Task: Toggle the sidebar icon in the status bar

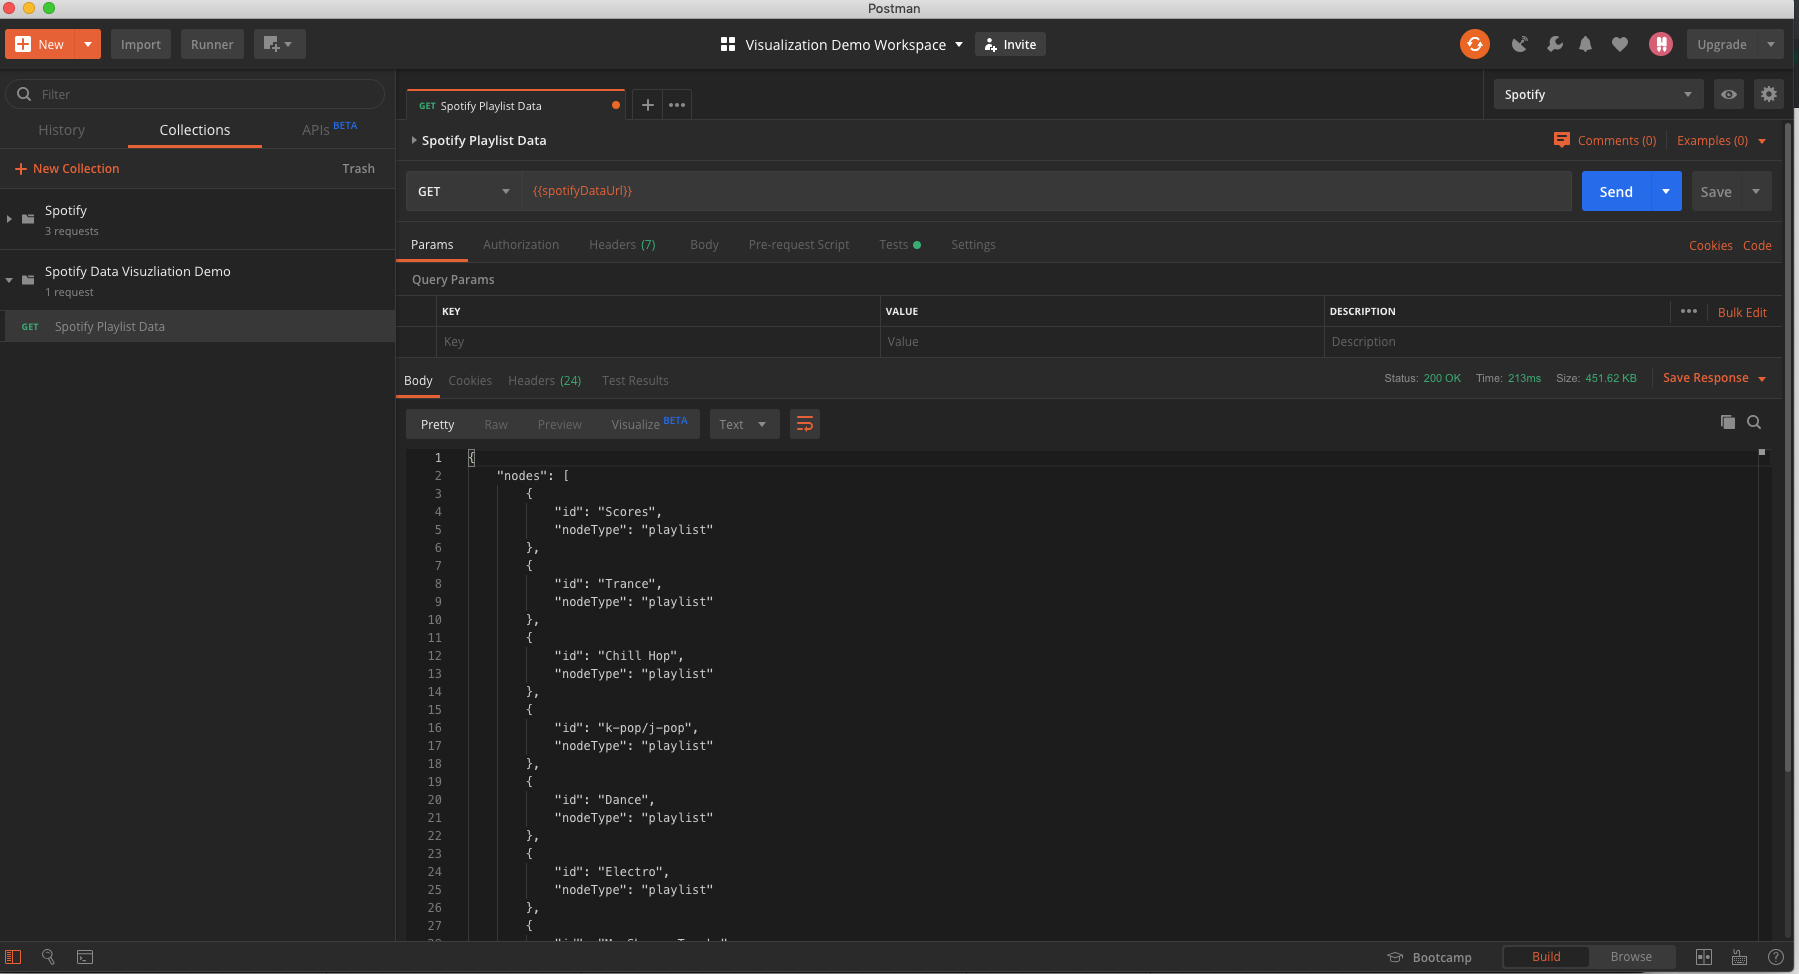Action: tap(13, 957)
